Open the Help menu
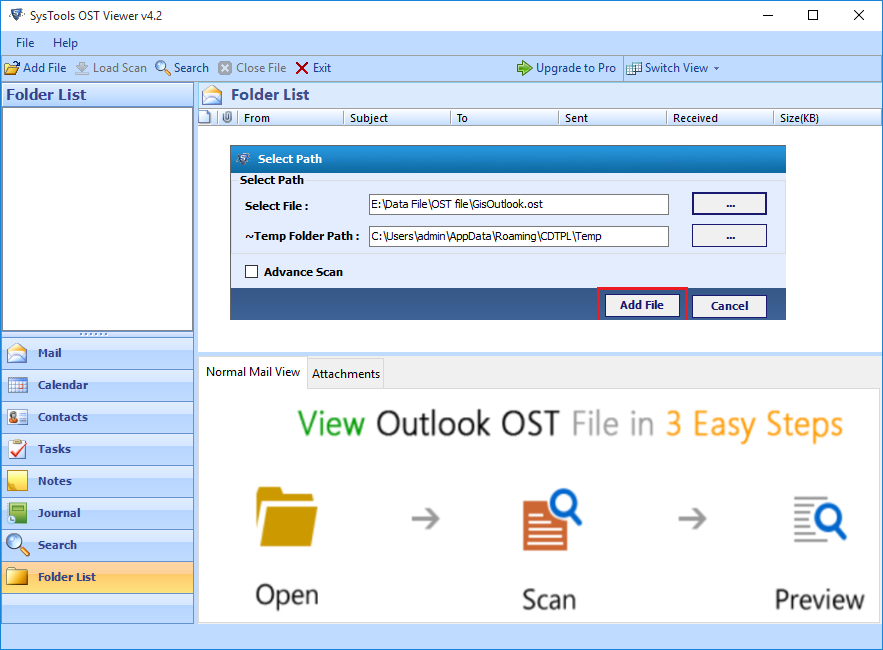This screenshot has height=650, width=883. (65, 43)
